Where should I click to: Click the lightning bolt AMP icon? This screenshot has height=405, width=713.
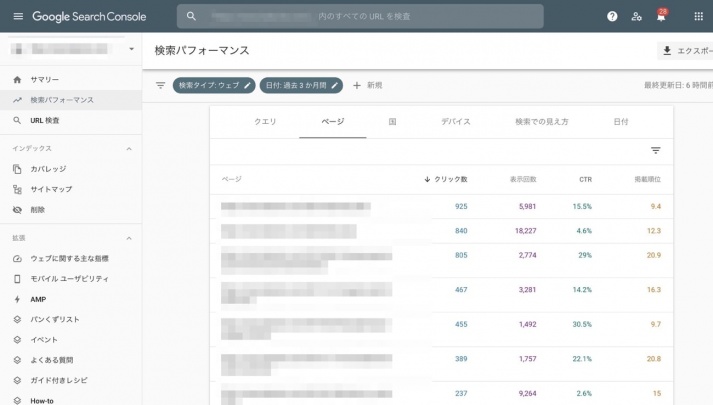[17, 299]
